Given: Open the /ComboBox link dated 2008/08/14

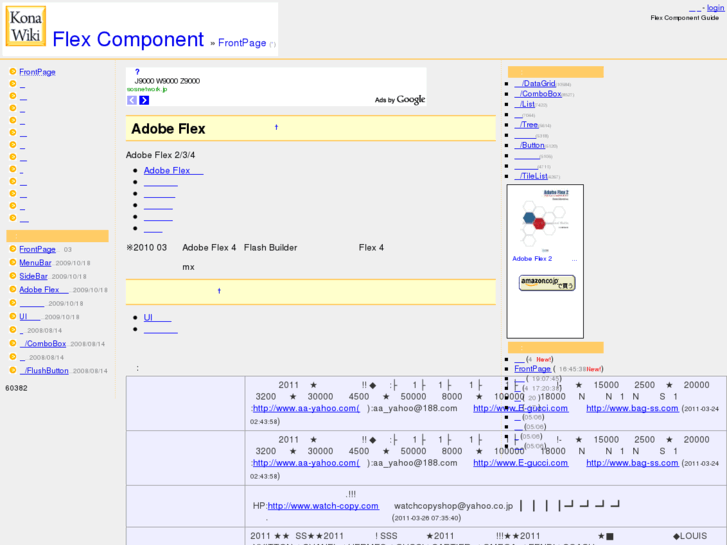Looking at the screenshot, I should 43,344.
